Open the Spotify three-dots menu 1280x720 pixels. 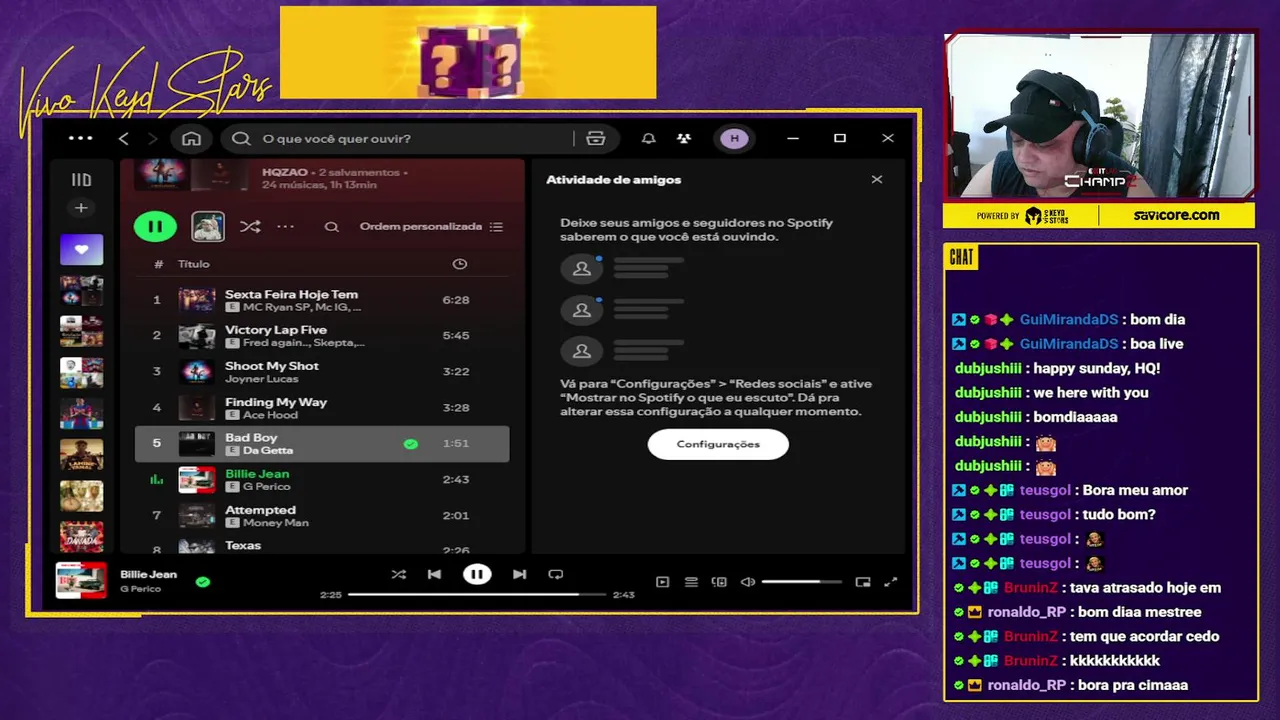point(80,138)
